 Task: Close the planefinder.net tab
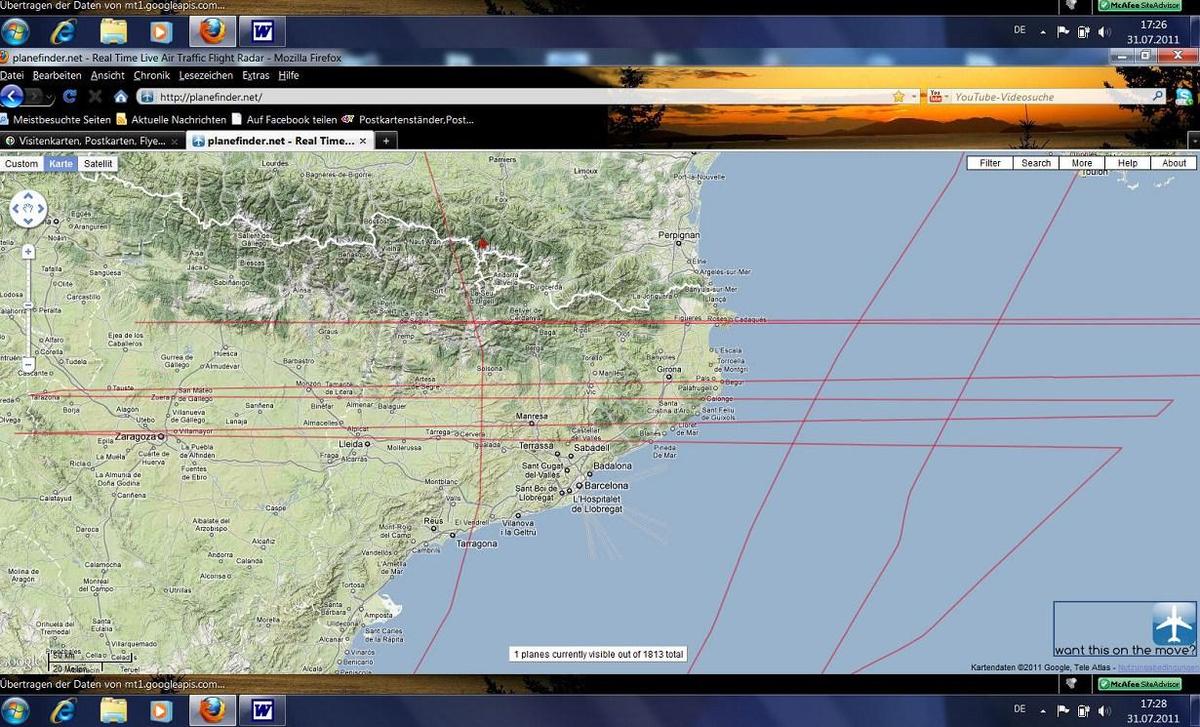tap(364, 141)
